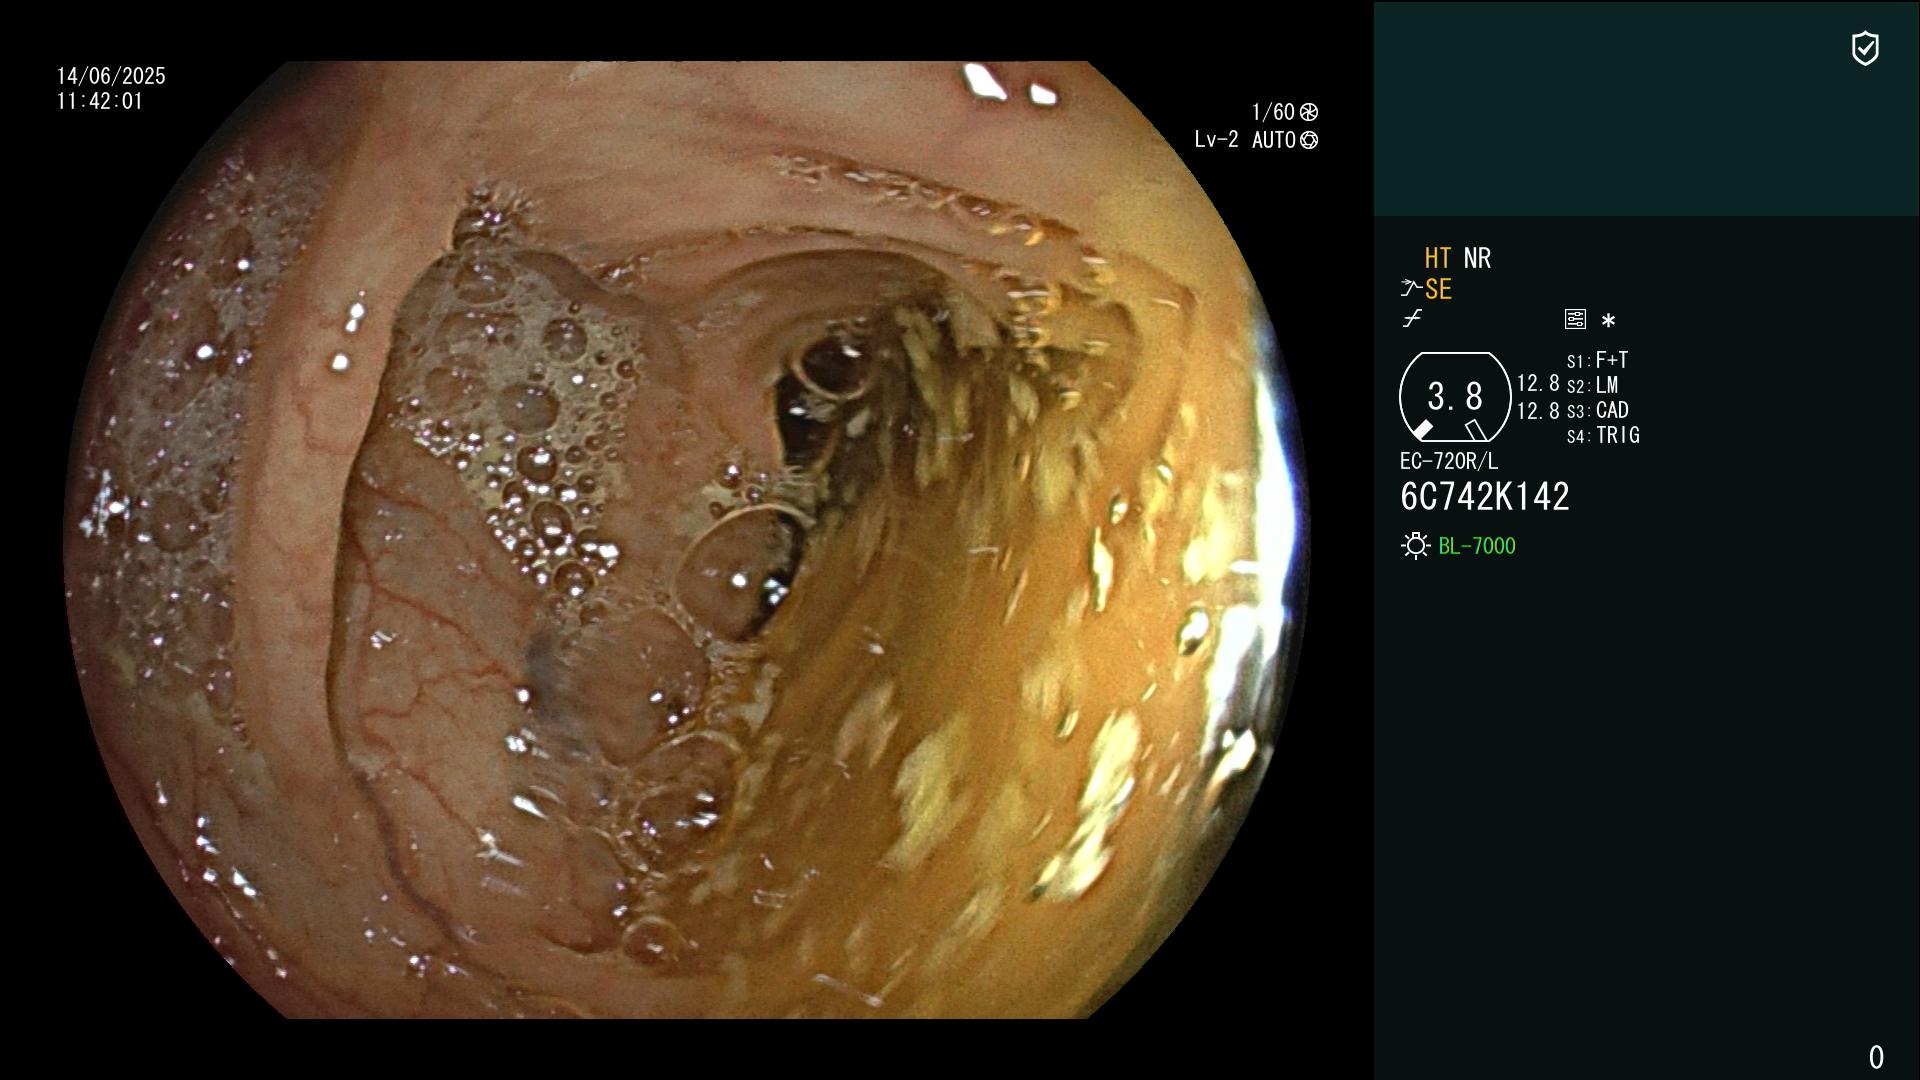1920x1080 pixels.
Task: Click the settings sliders icon
Action: tap(1575, 319)
